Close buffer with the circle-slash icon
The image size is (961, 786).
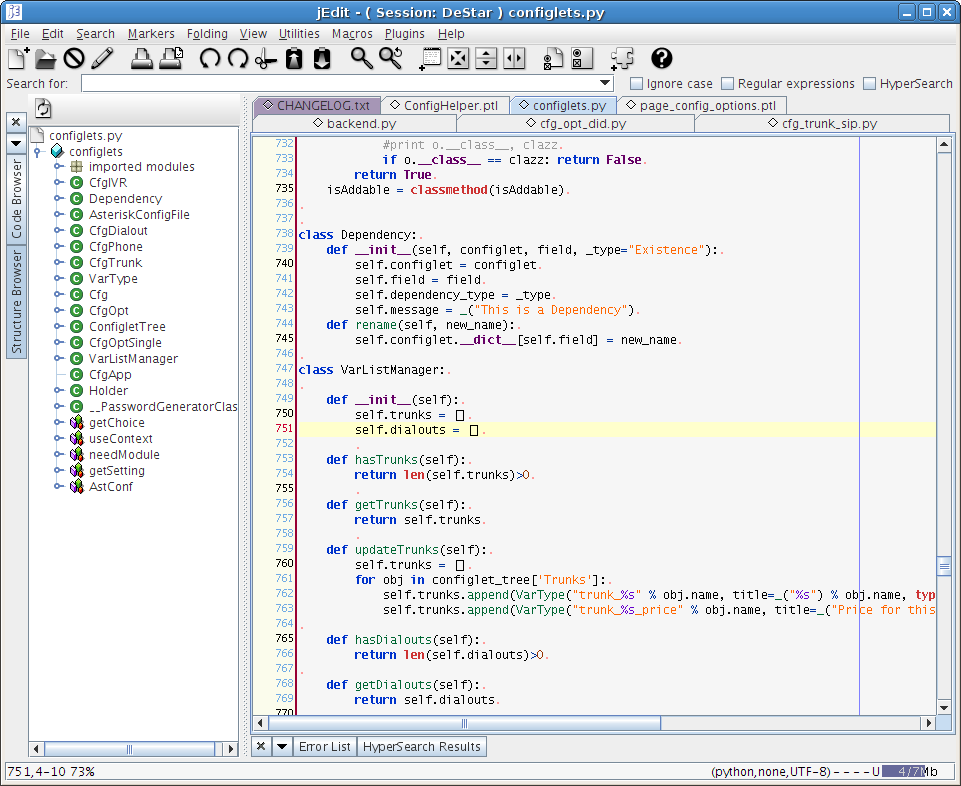(74, 59)
